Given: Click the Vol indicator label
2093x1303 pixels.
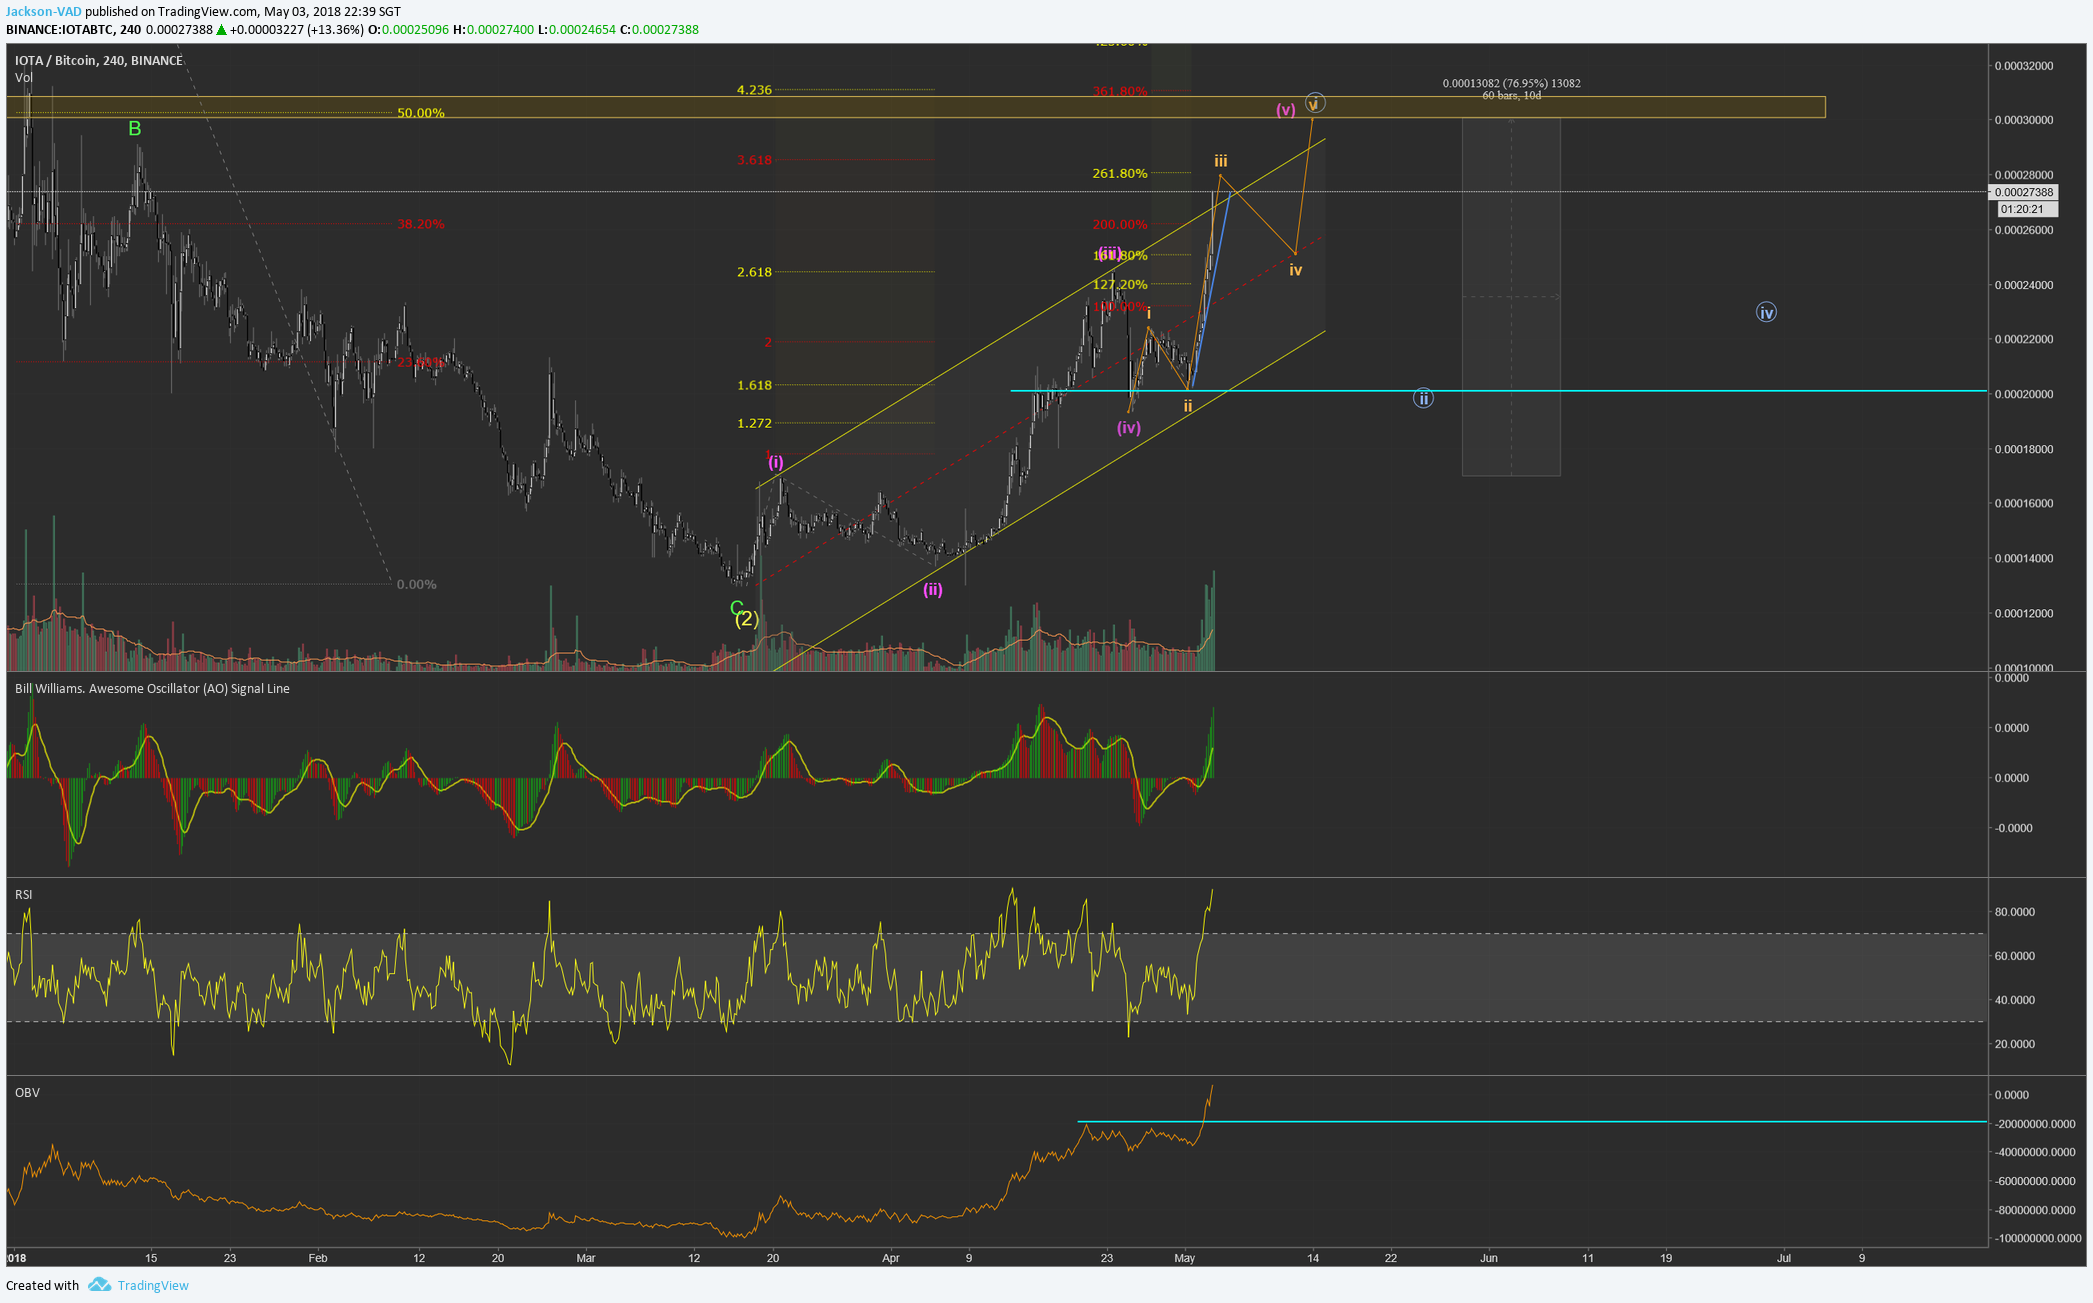Looking at the screenshot, I should point(23,77).
